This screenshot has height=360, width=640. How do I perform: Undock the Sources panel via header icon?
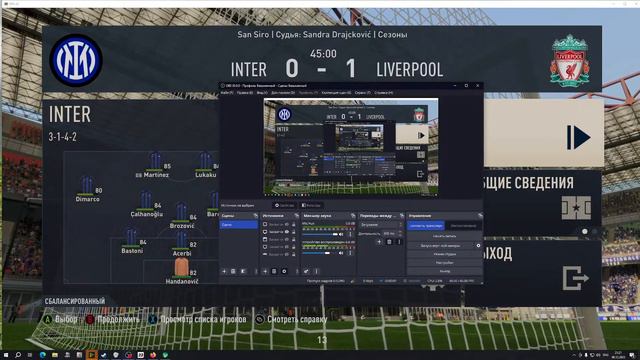point(297,216)
